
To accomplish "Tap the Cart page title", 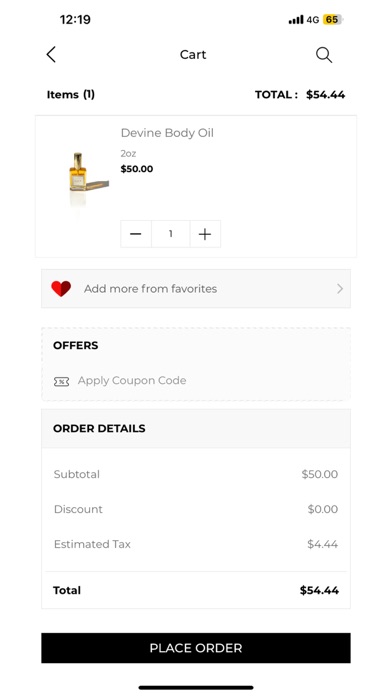I will tap(193, 55).
